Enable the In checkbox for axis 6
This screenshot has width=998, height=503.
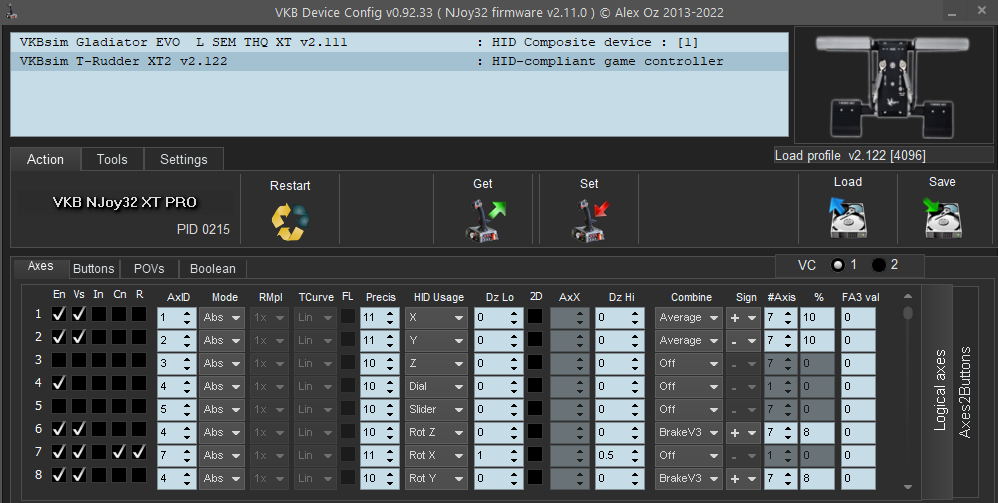coord(99,429)
